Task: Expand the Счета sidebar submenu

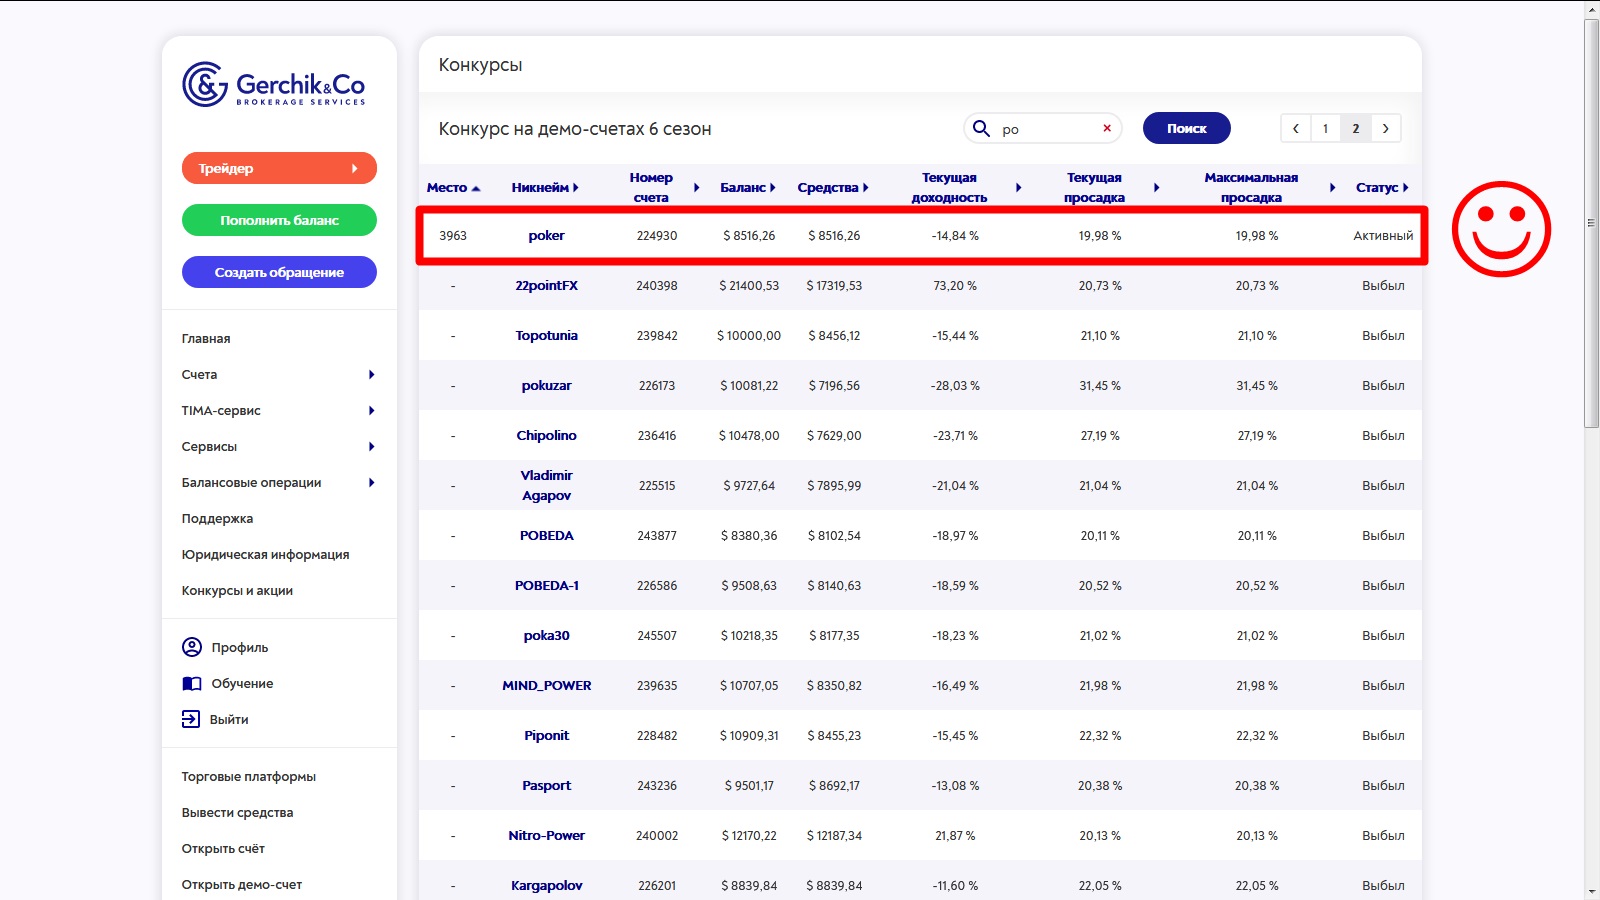Action: pyautogui.click(x=371, y=375)
